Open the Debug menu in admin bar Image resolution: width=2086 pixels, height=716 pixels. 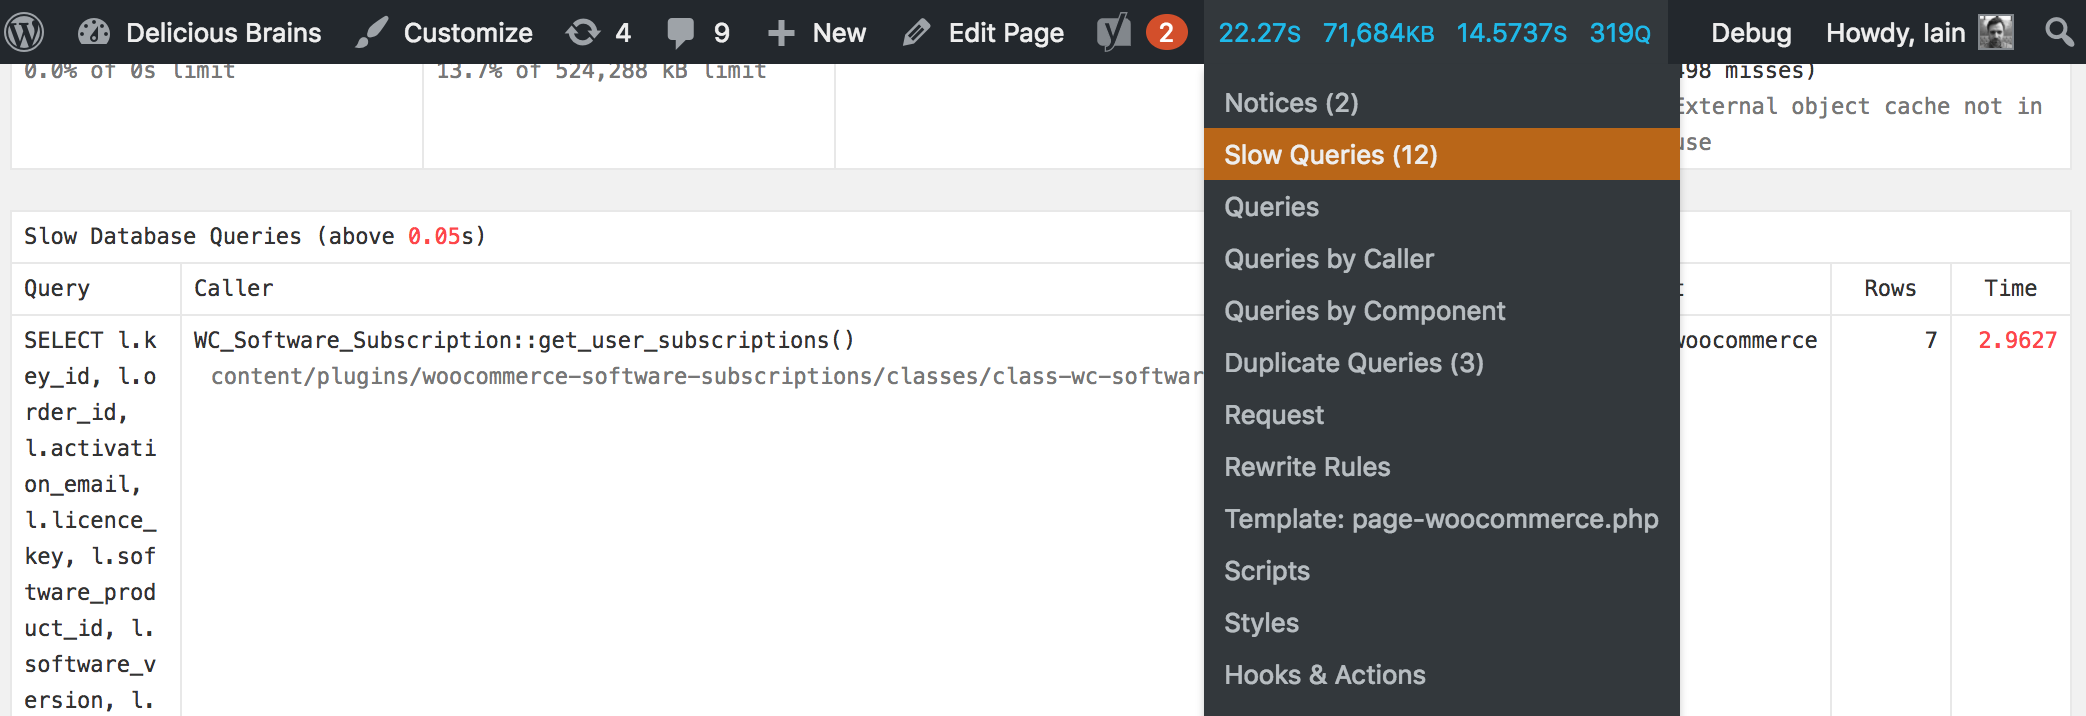(1751, 33)
